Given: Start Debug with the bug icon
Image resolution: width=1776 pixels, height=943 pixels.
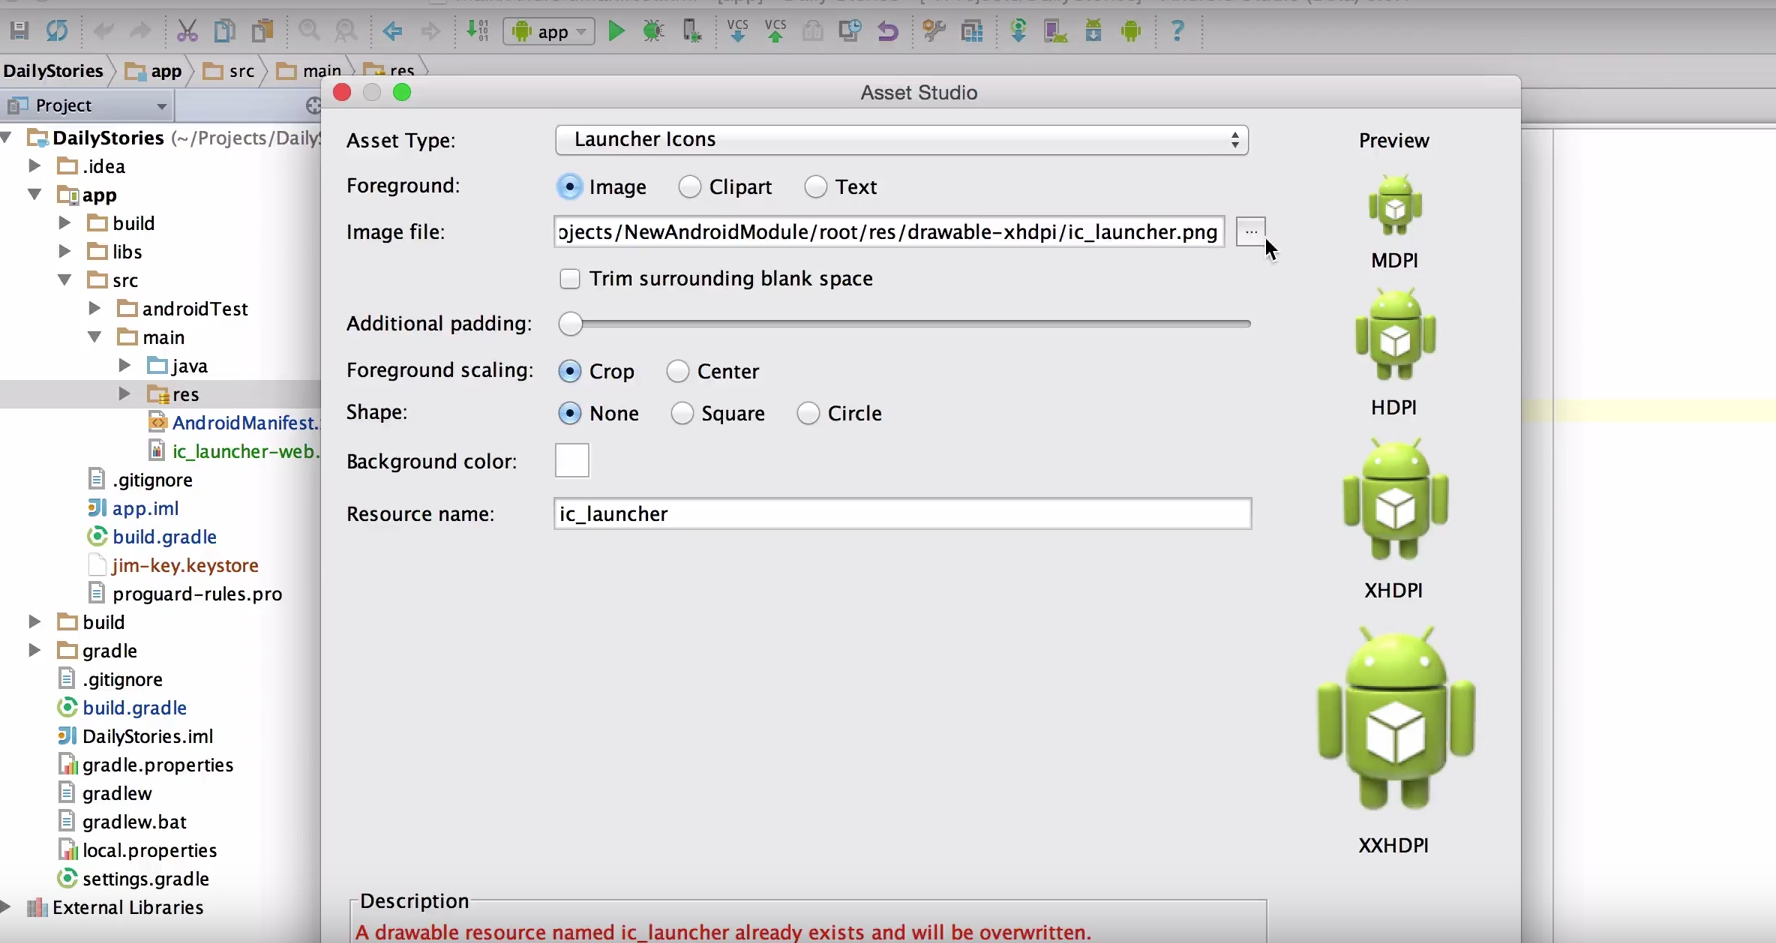Looking at the screenshot, I should click(653, 31).
